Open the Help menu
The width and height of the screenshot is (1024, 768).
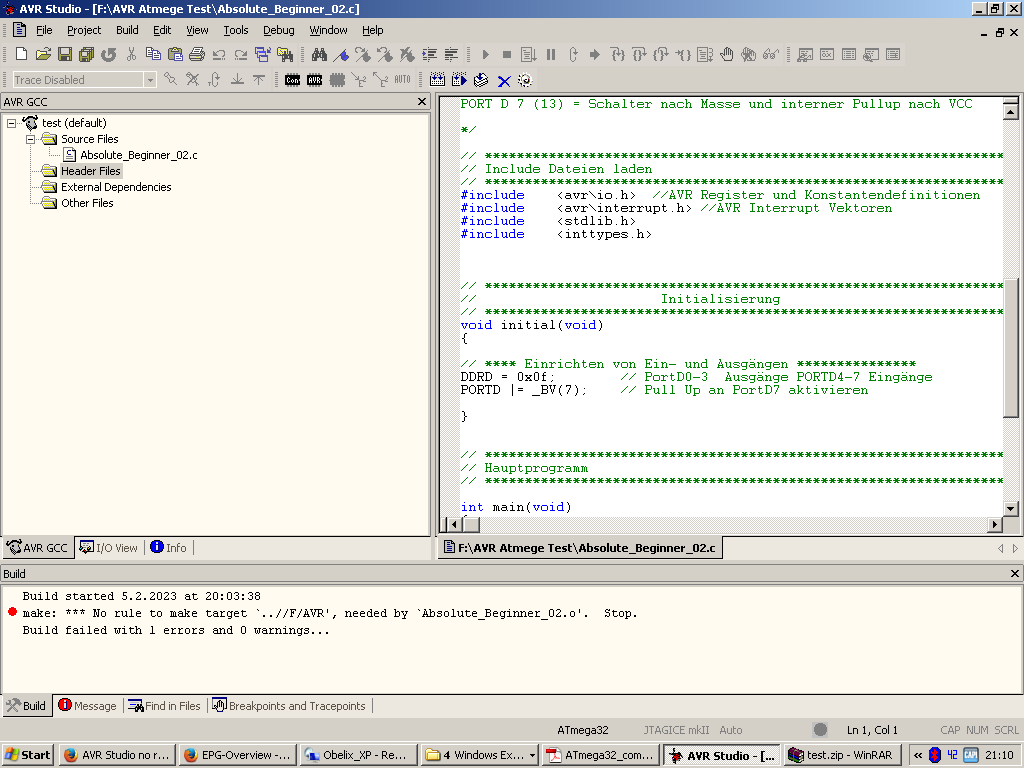[x=373, y=30]
